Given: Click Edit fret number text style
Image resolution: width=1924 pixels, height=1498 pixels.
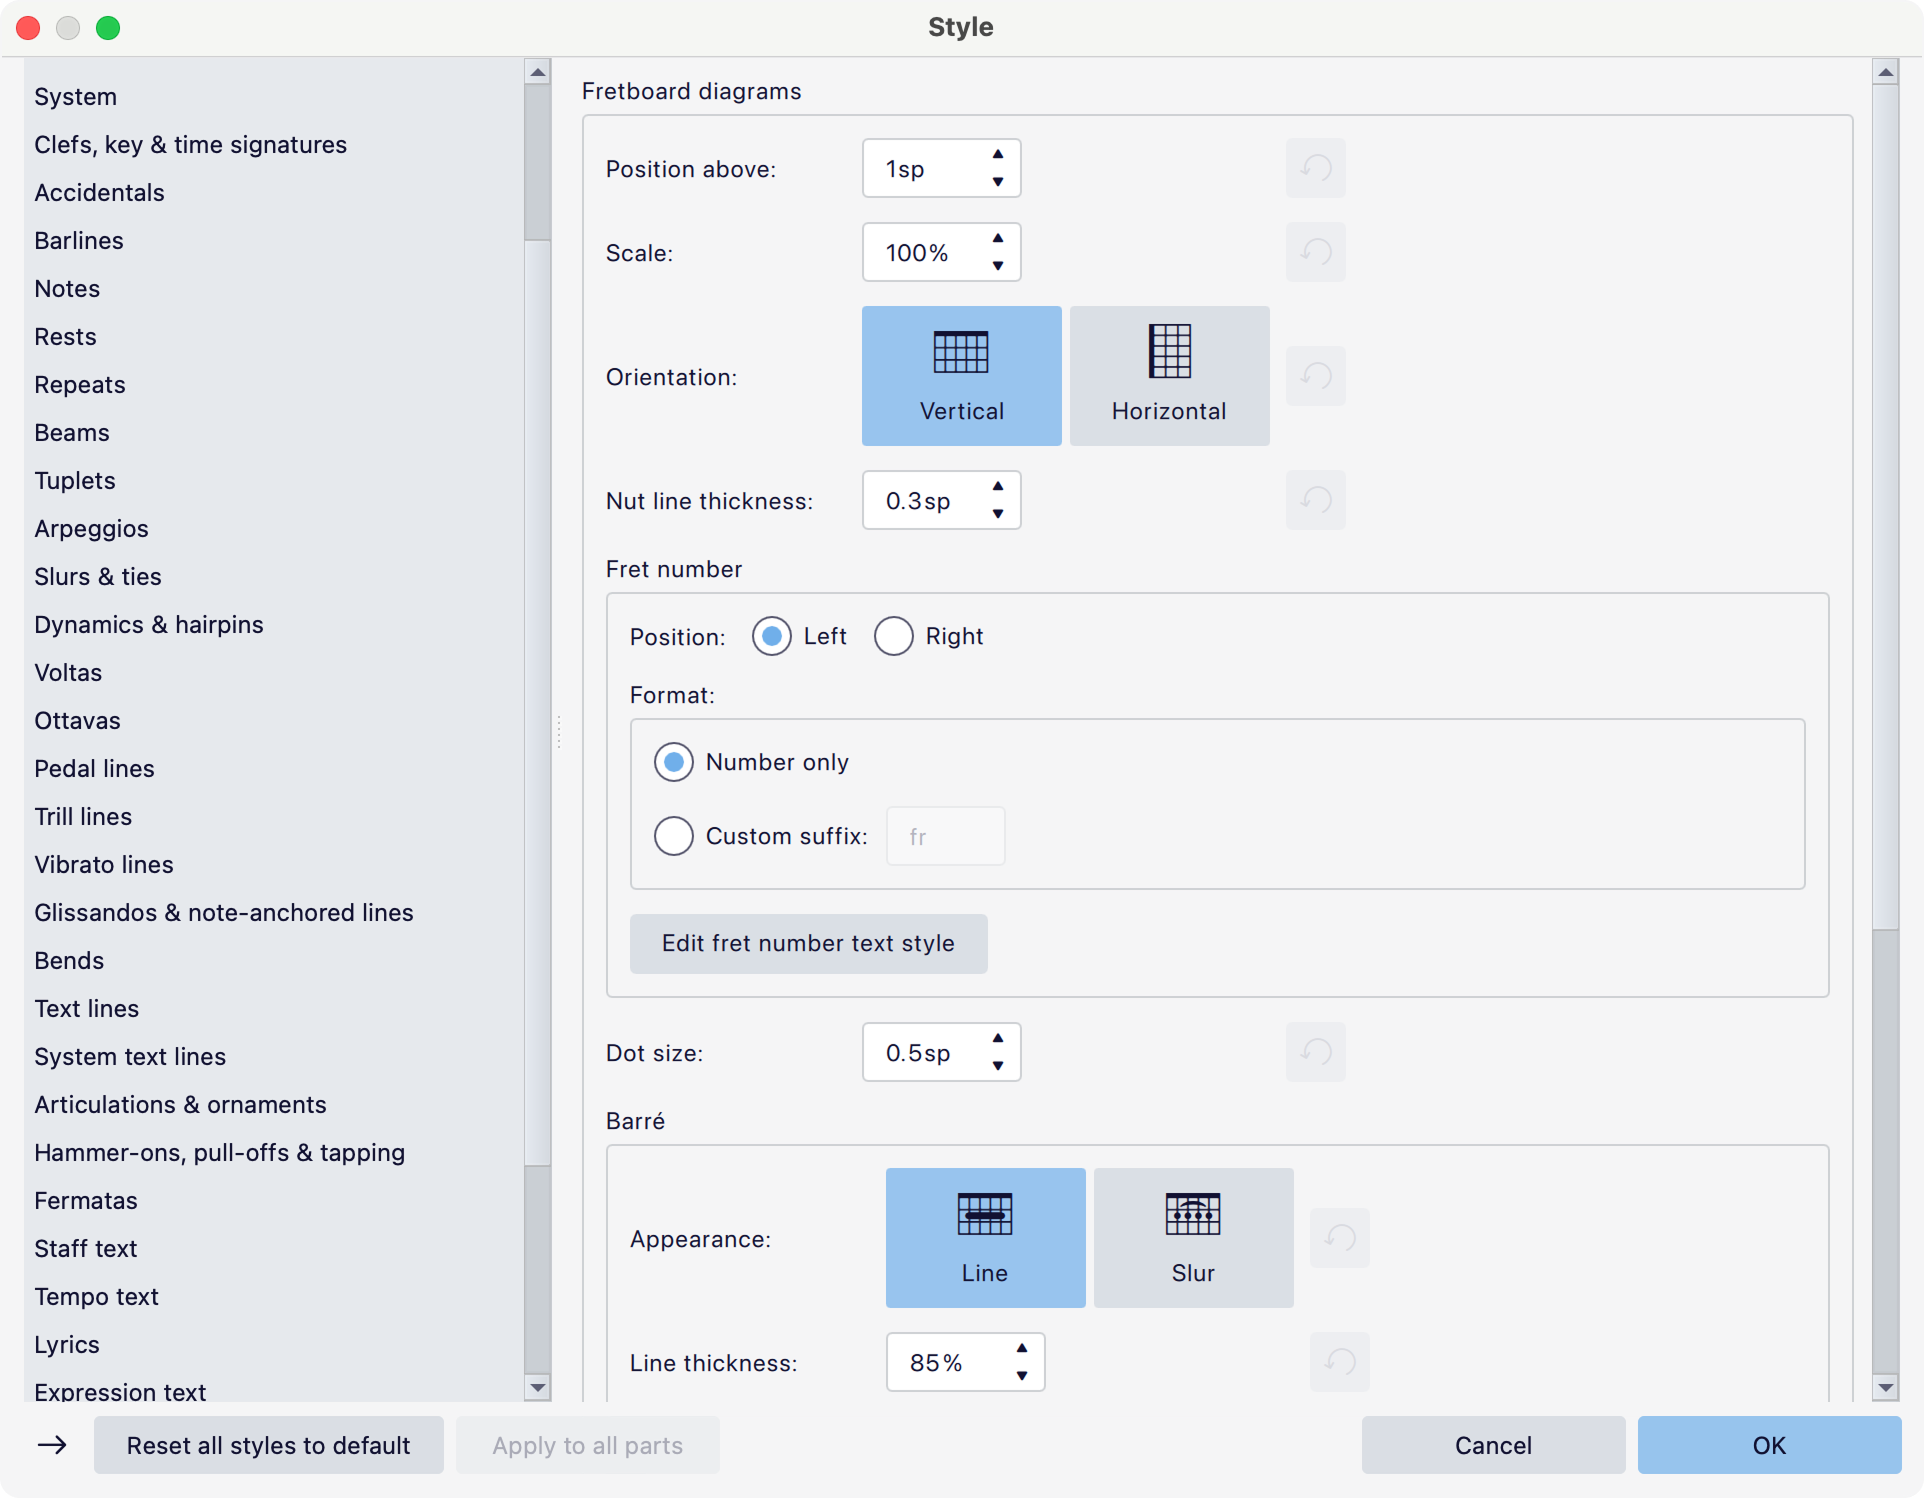Looking at the screenshot, I should pyautogui.click(x=808, y=943).
